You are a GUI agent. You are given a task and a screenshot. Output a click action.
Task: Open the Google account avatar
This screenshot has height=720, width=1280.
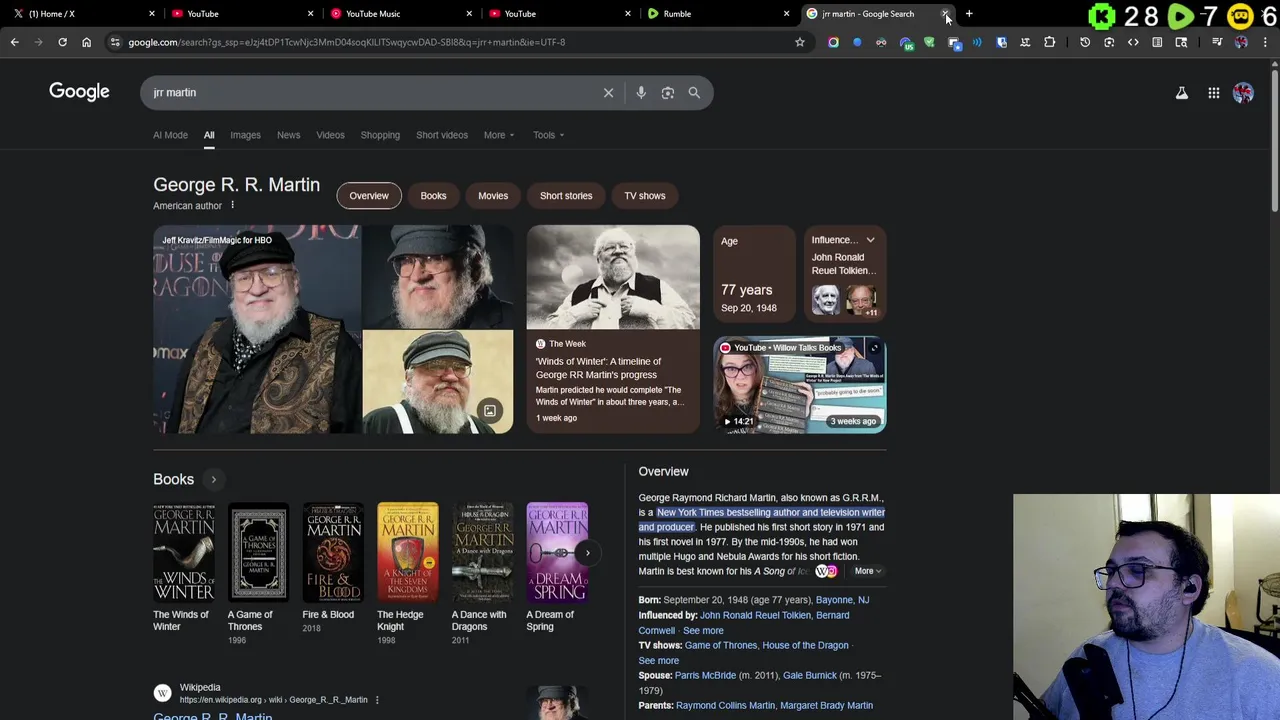click(1243, 93)
